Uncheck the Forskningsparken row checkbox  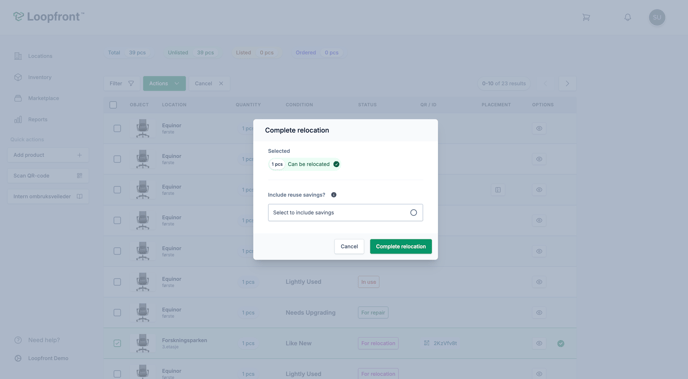pos(117,343)
